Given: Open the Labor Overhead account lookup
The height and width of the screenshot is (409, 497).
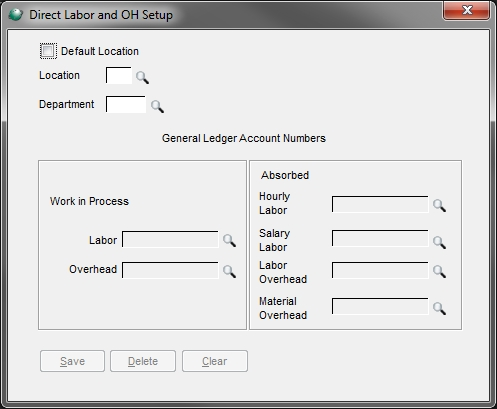Looking at the screenshot, I should 439,271.
